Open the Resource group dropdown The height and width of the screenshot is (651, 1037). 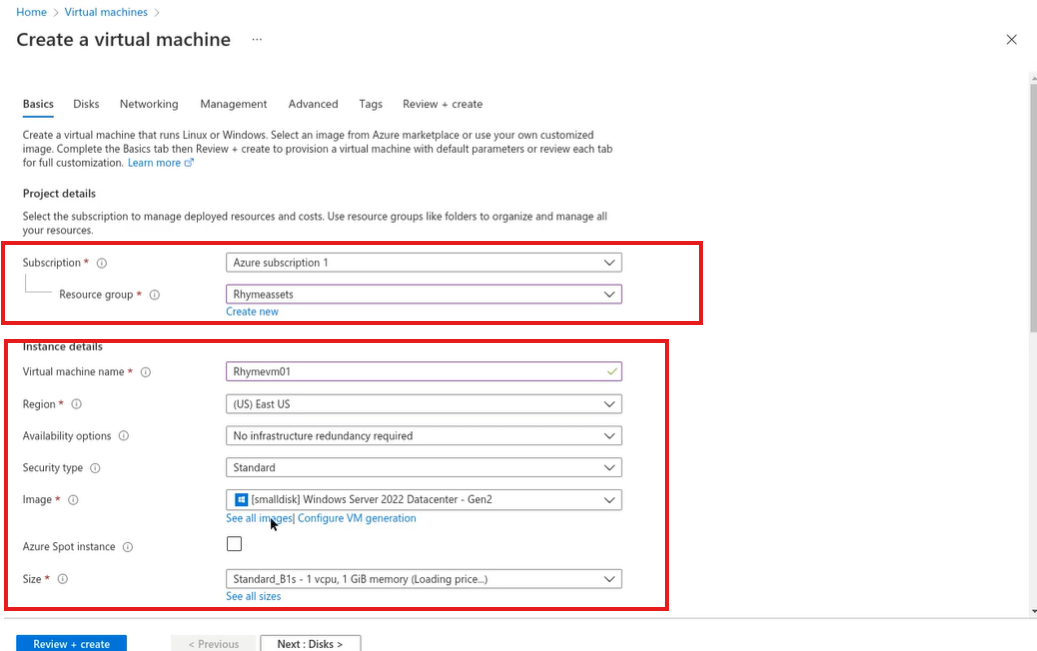pyautogui.click(x=424, y=294)
